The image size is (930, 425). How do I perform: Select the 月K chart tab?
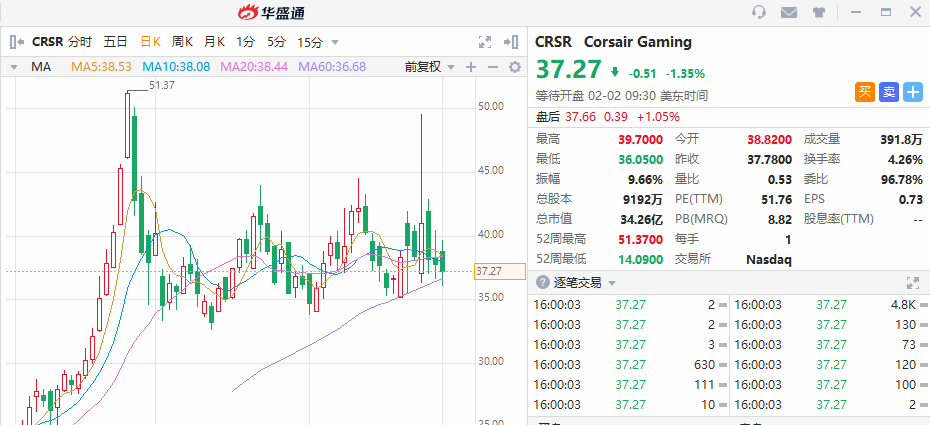pyautogui.click(x=215, y=42)
